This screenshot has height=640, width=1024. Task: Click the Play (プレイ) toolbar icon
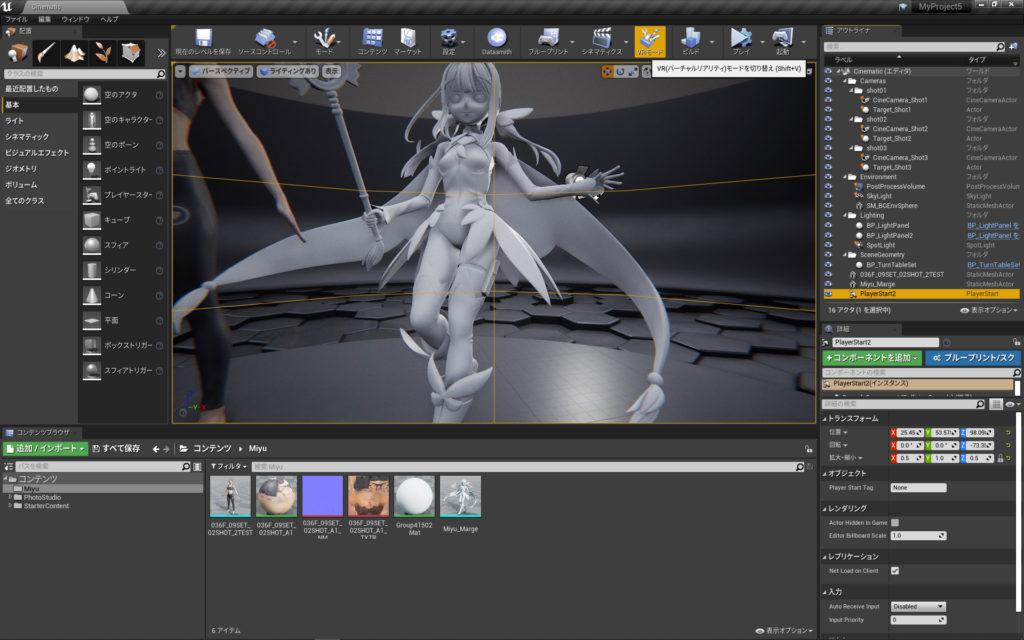[740, 39]
